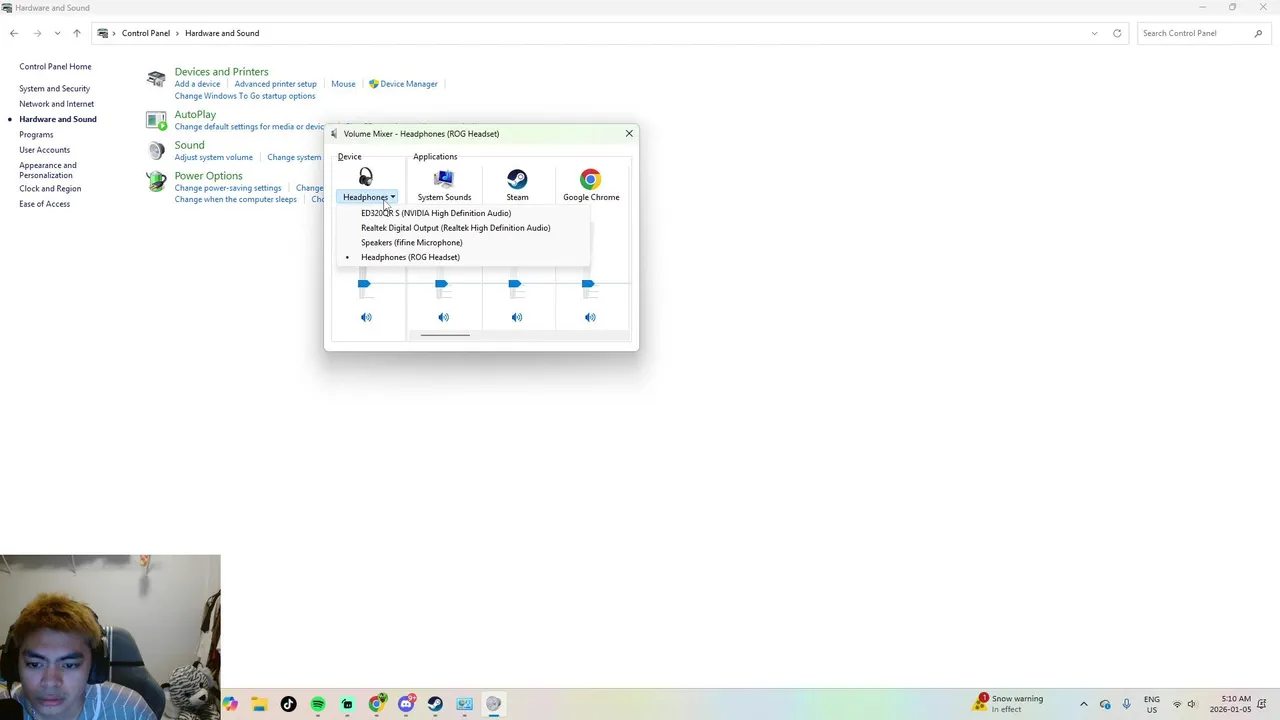1280x720 pixels.
Task: Open Ease of Access category
Action: pyautogui.click(x=44, y=204)
